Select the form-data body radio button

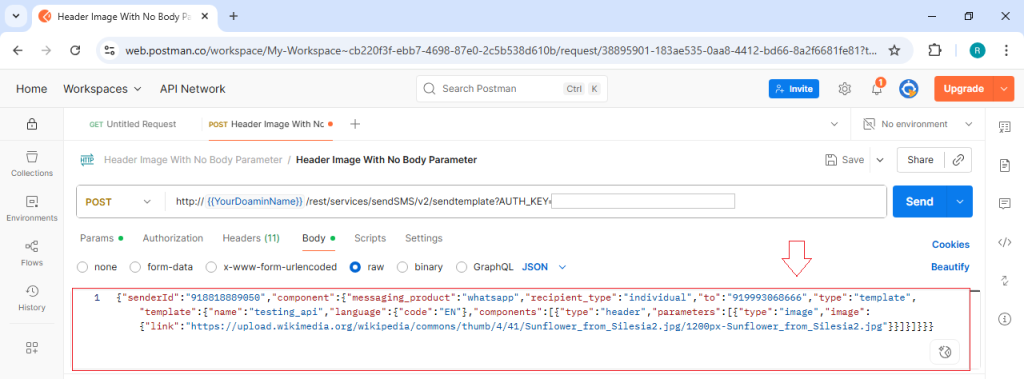pos(135,267)
